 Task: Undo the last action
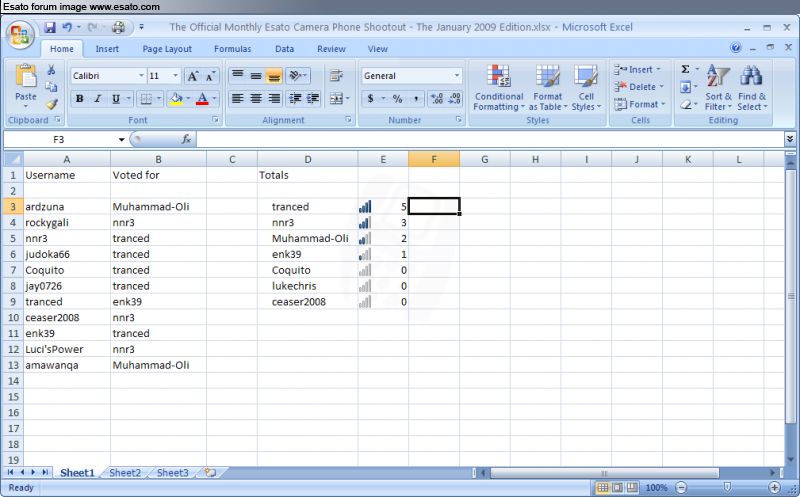pyautogui.click(x=67, y=27)
